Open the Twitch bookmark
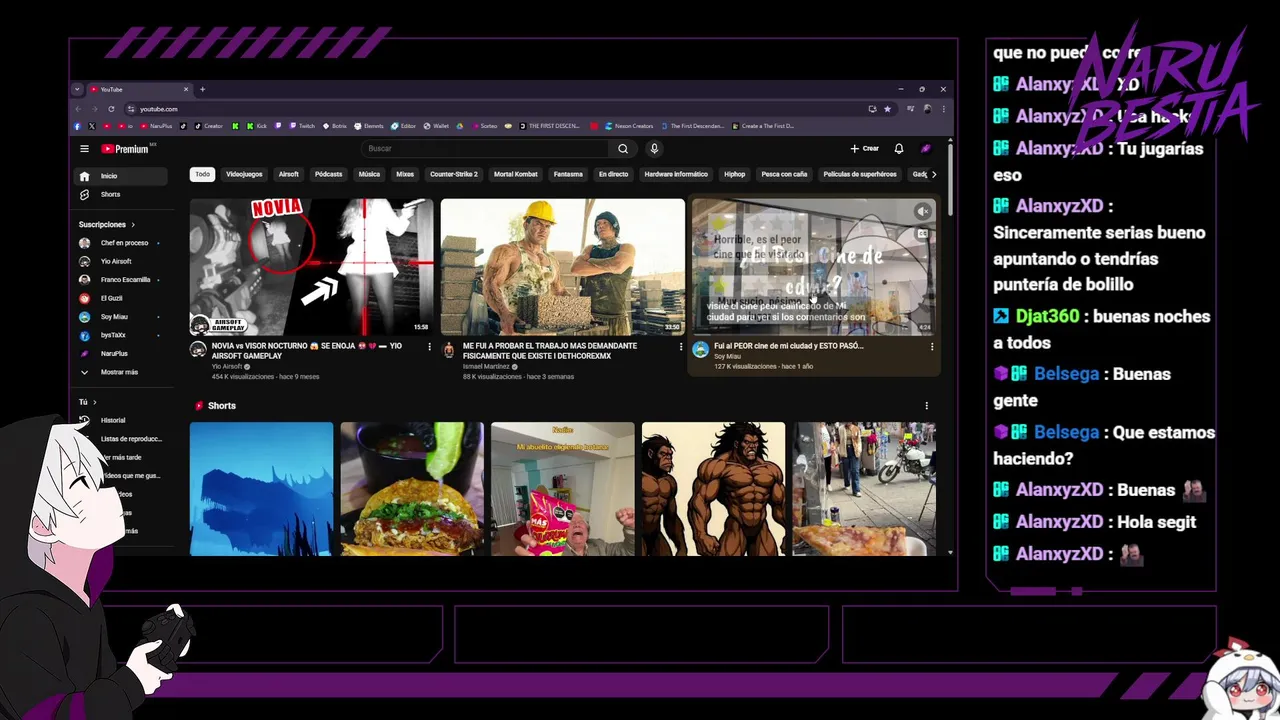The image size is (1280, 720). click(x=302, y=126)
